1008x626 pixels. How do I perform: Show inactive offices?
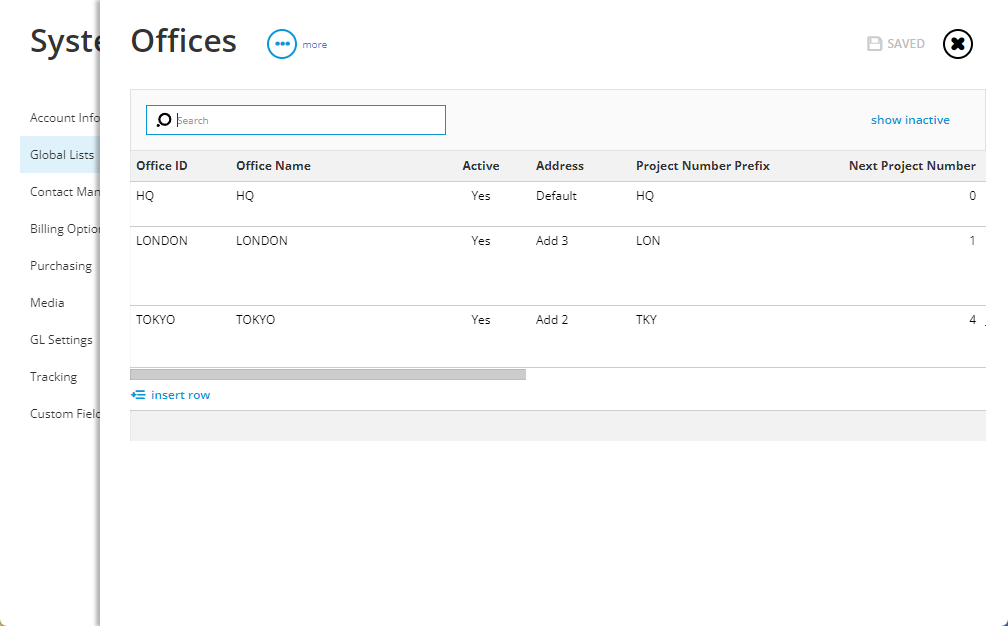pos(910,119)
